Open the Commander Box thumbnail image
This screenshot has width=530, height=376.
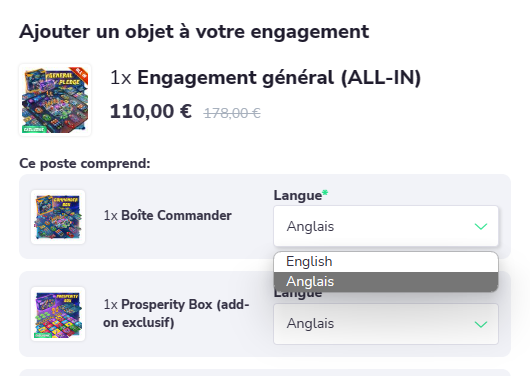tap(58, 217)
